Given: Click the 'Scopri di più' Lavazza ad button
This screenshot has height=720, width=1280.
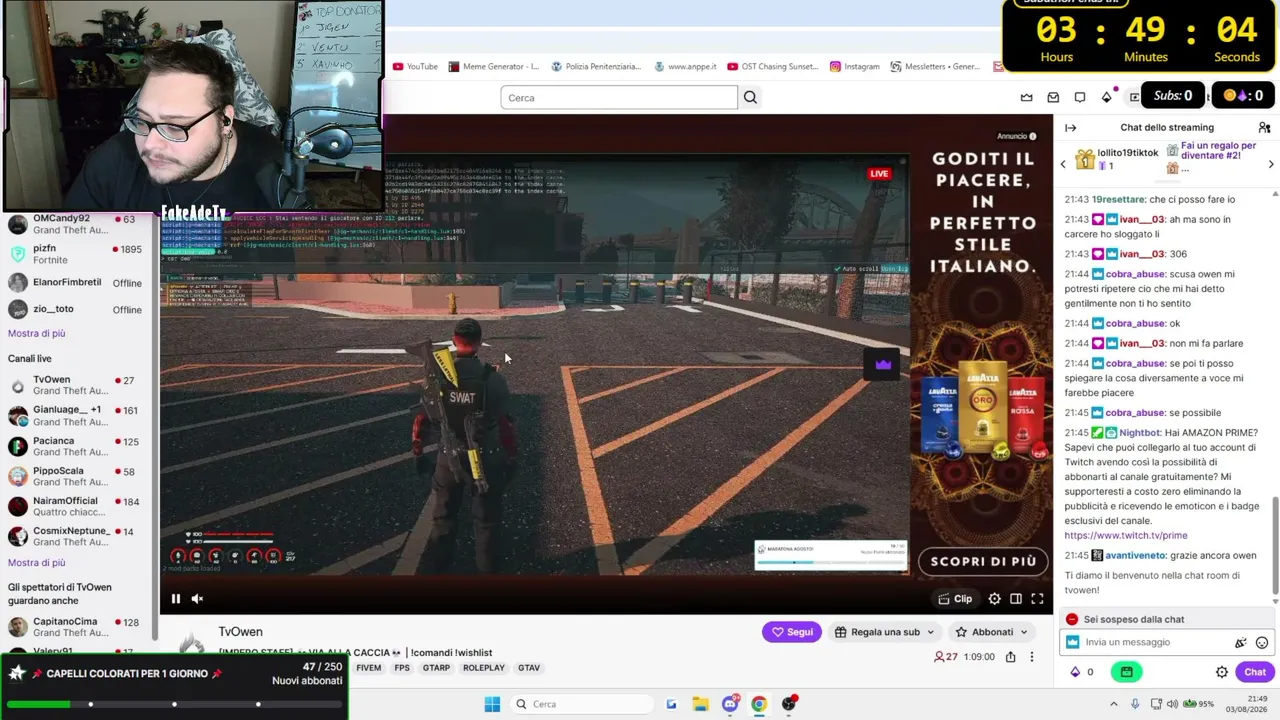Looking at the screenshot, I should pyautogui.click(x=983, y=561).
